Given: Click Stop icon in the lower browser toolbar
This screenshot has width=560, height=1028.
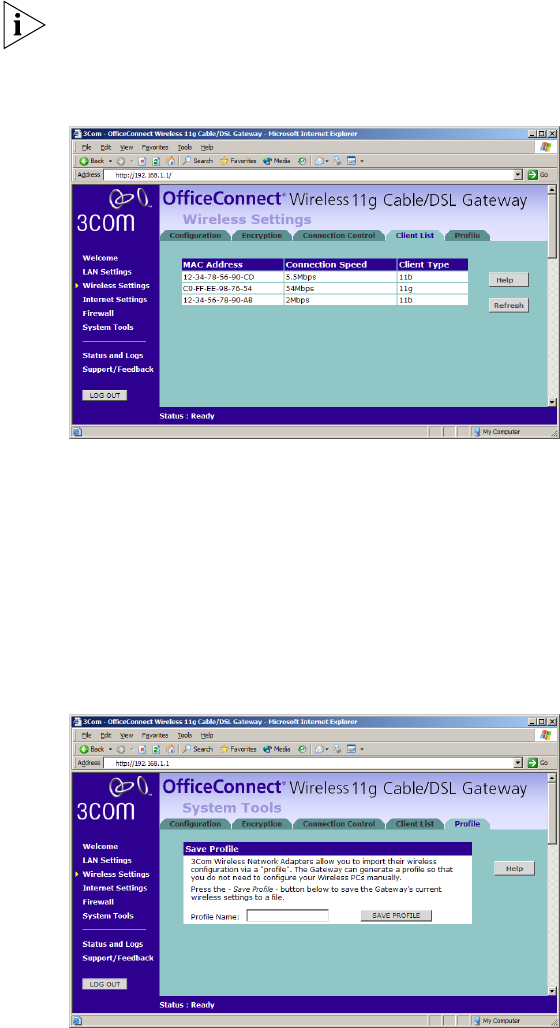Looking at the screenshot, I should click(142, 749).
